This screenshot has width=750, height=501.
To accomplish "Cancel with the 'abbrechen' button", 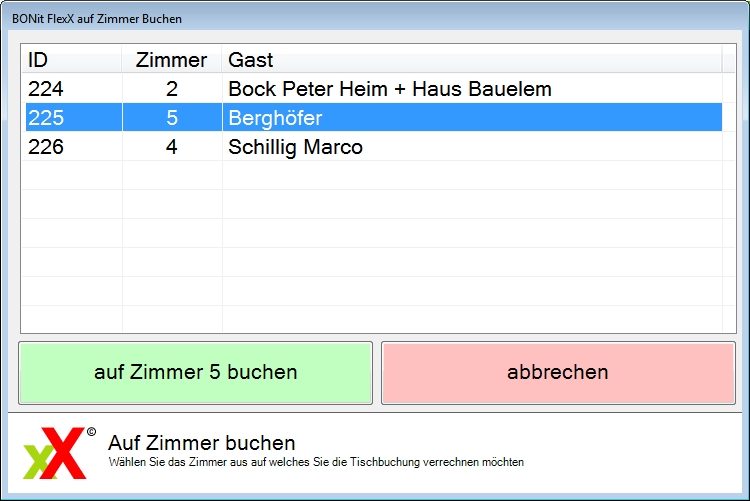I will 558,373.
